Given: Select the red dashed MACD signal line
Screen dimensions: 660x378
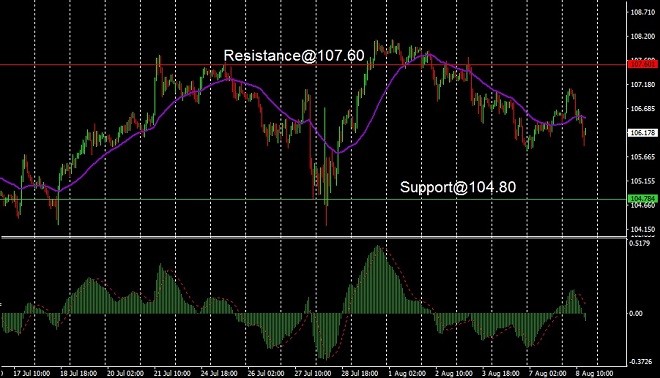Looking at the screenshot, I should pos(400,267).
